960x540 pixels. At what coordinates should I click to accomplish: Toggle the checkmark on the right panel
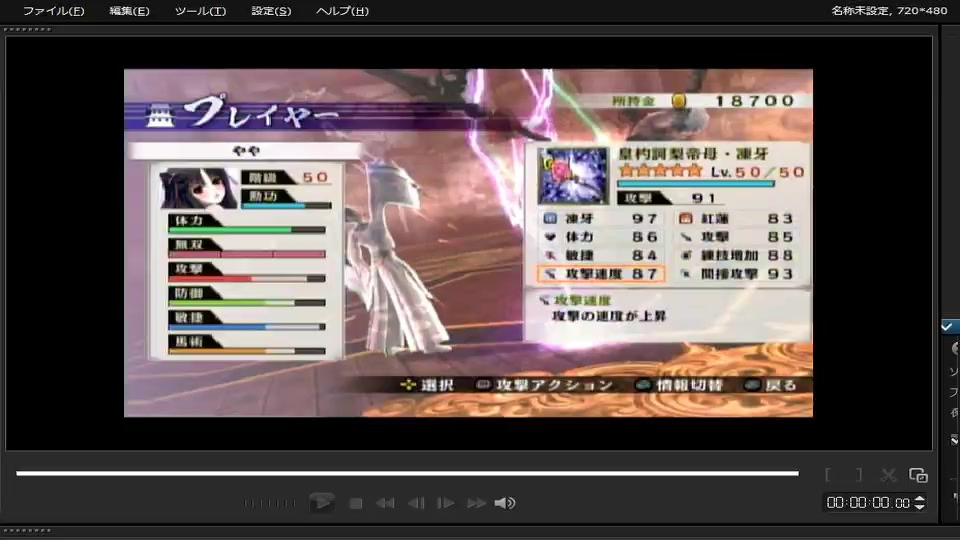tap(947, 326)
